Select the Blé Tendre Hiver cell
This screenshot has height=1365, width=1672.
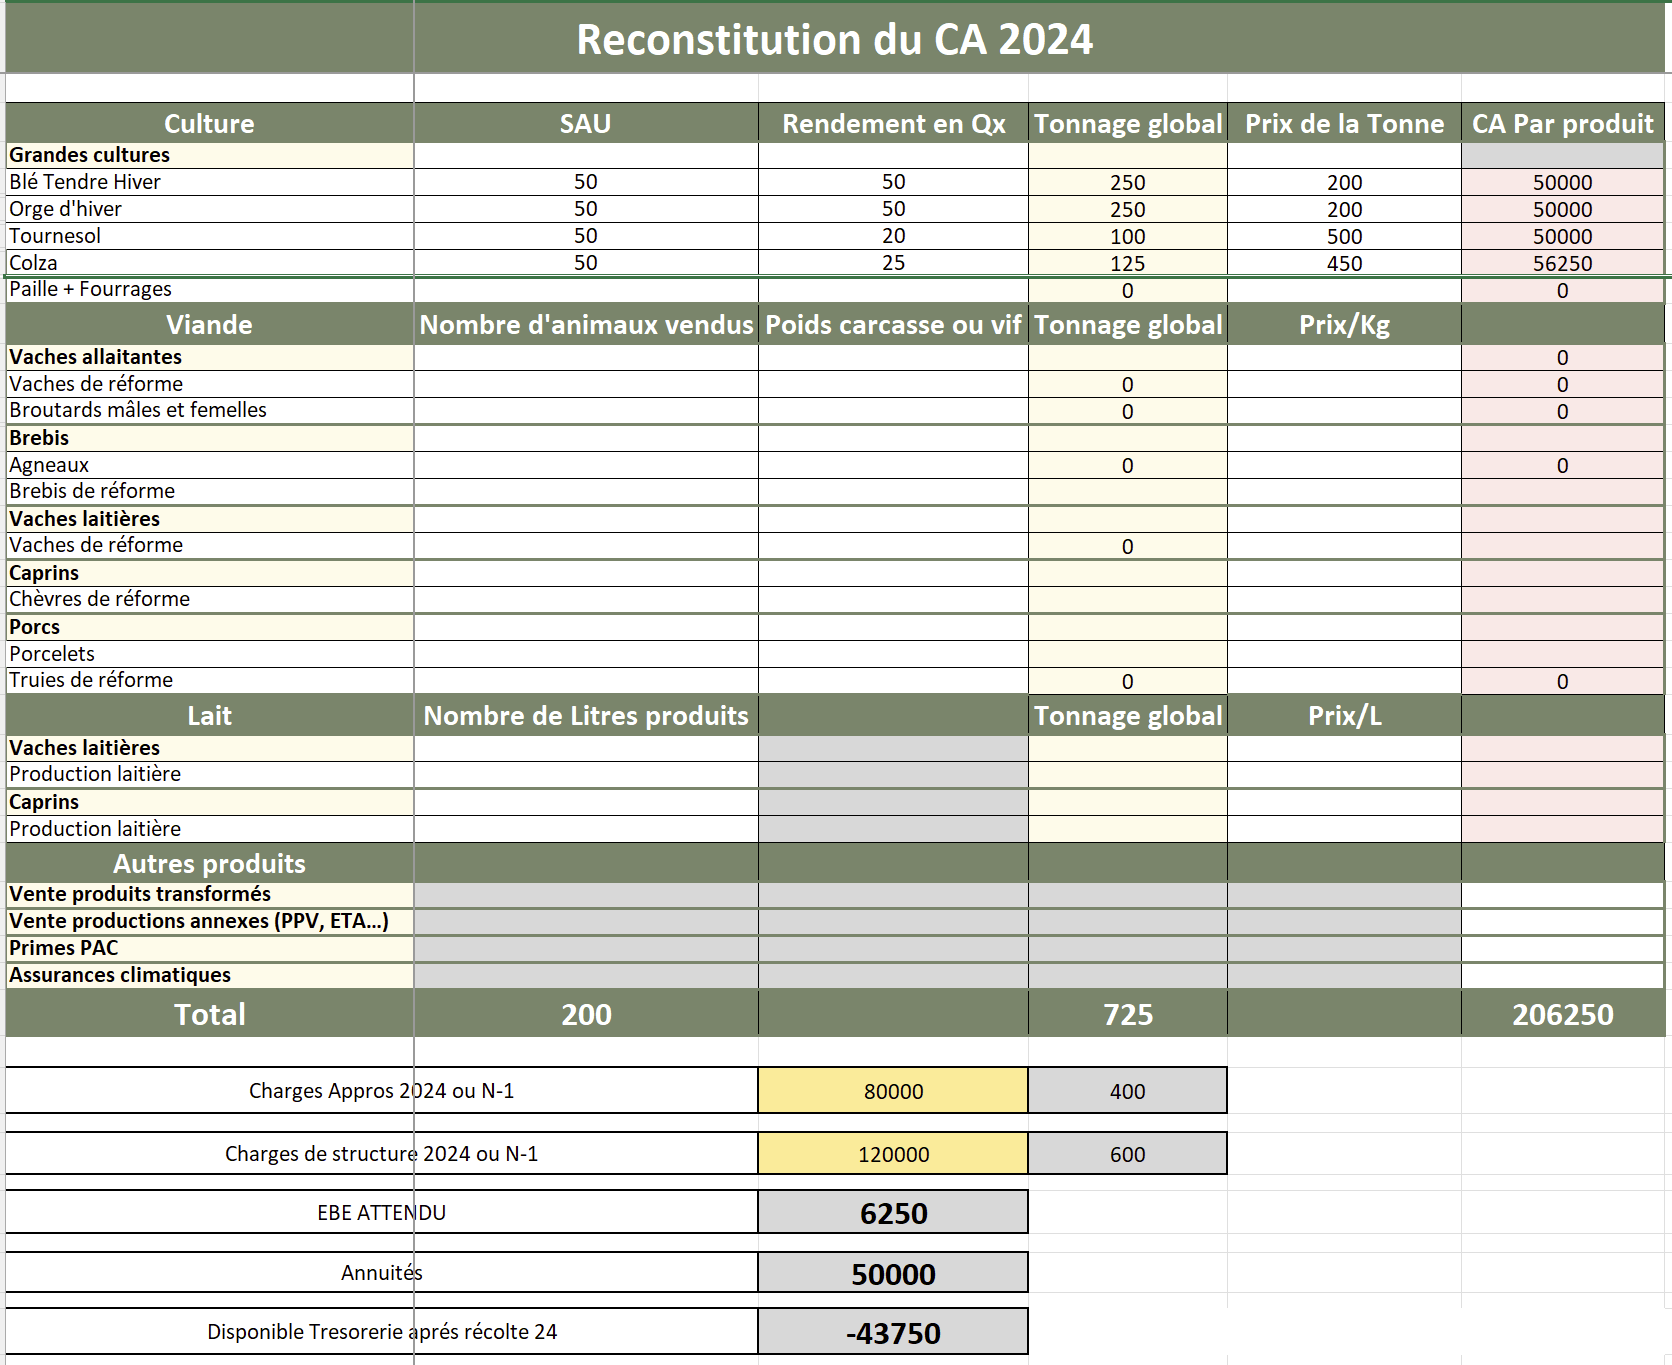[x=209, y=182]
